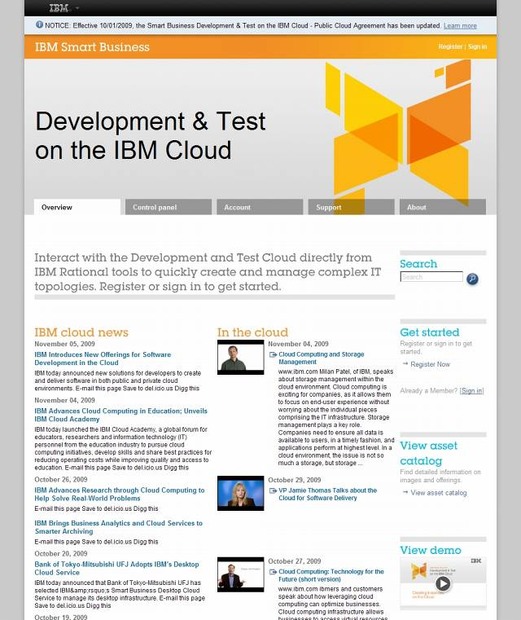Screen dimensions: 521x620
Task: Open IBM Cloud Academy news article
Action: click(x=121, y=415)
